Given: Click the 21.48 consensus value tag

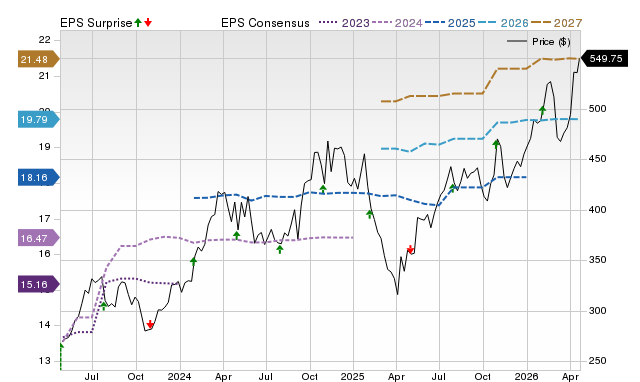Looking at the screenshot, I should point(38,60).
